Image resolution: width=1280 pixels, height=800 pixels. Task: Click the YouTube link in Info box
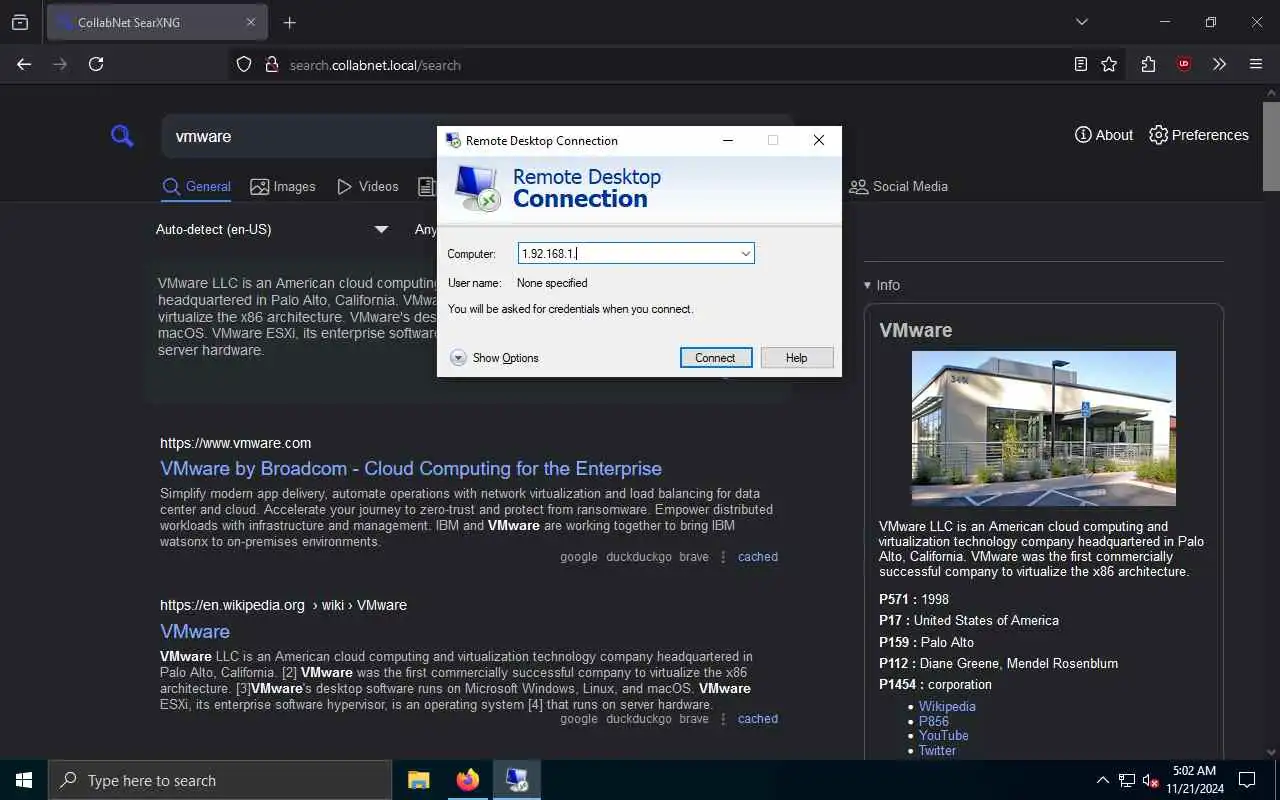[x=944, y=735]
